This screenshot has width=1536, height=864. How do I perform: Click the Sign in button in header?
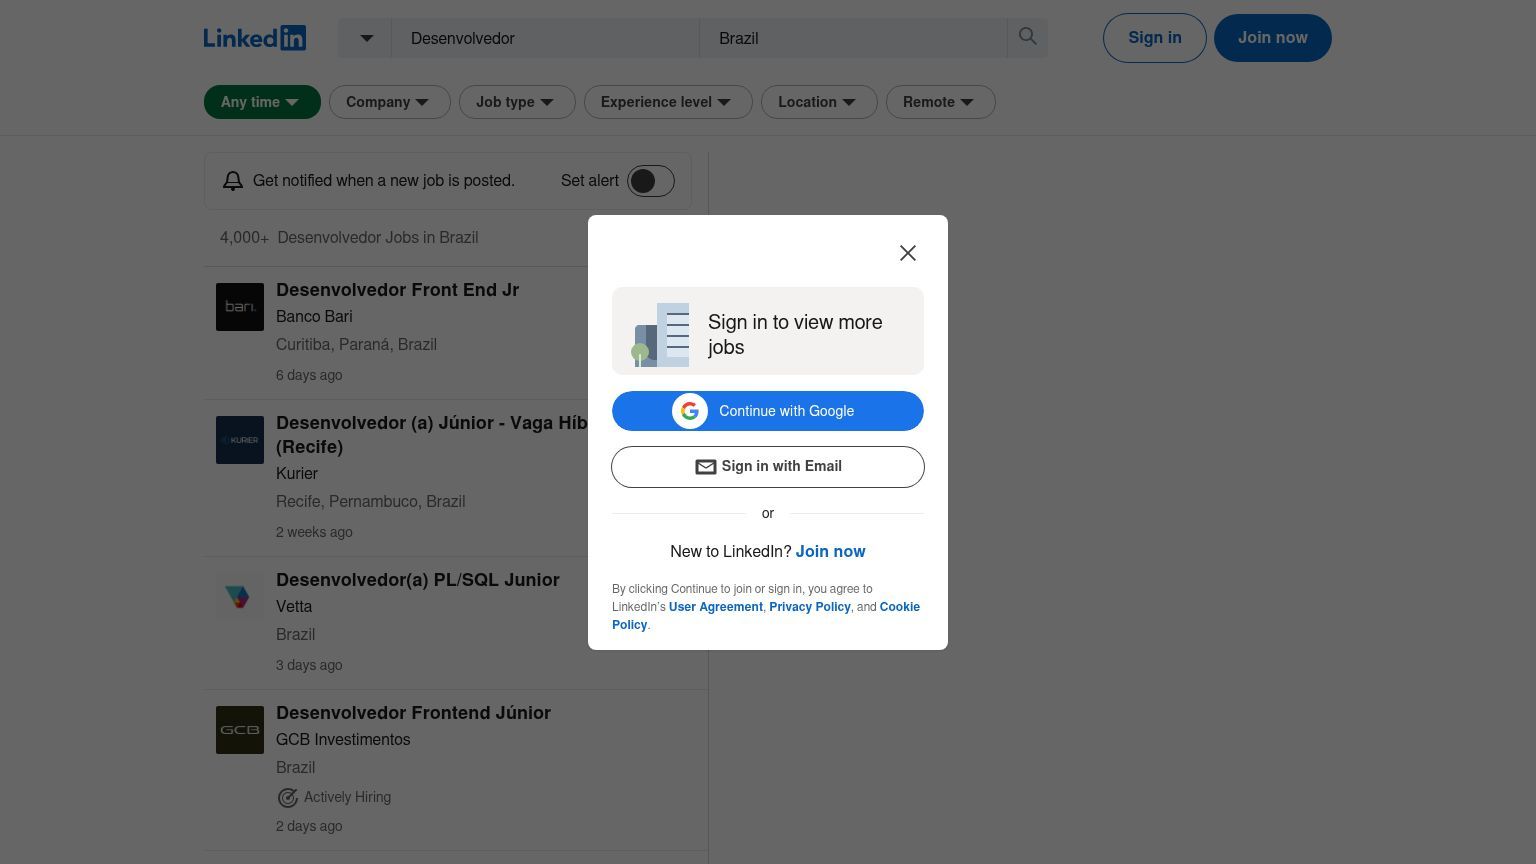[x=1155, y=38]
